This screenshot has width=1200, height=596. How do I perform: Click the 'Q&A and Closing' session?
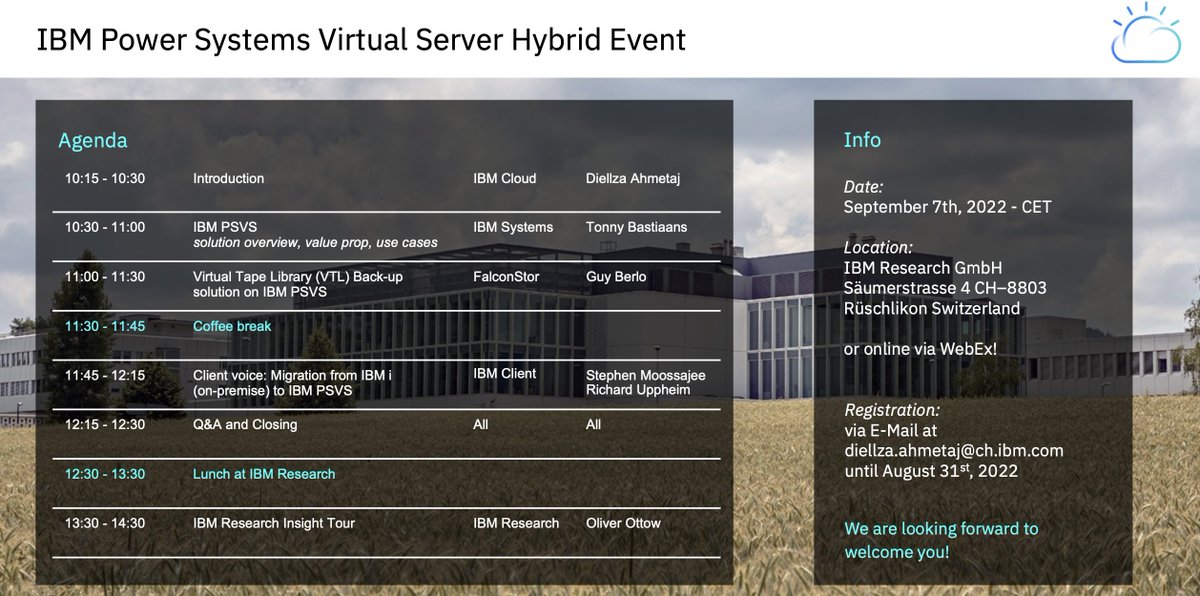(245, 424)
